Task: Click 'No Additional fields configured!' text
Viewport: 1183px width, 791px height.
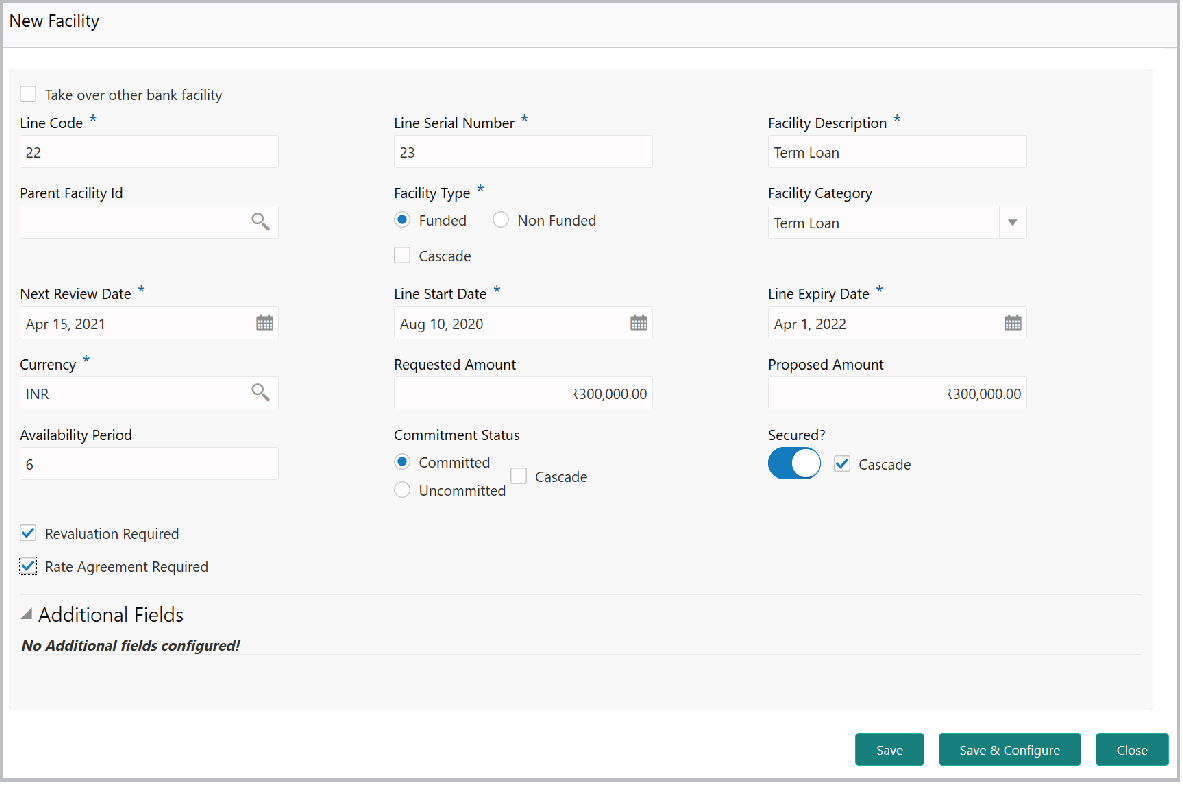Action: click(131, 645)
